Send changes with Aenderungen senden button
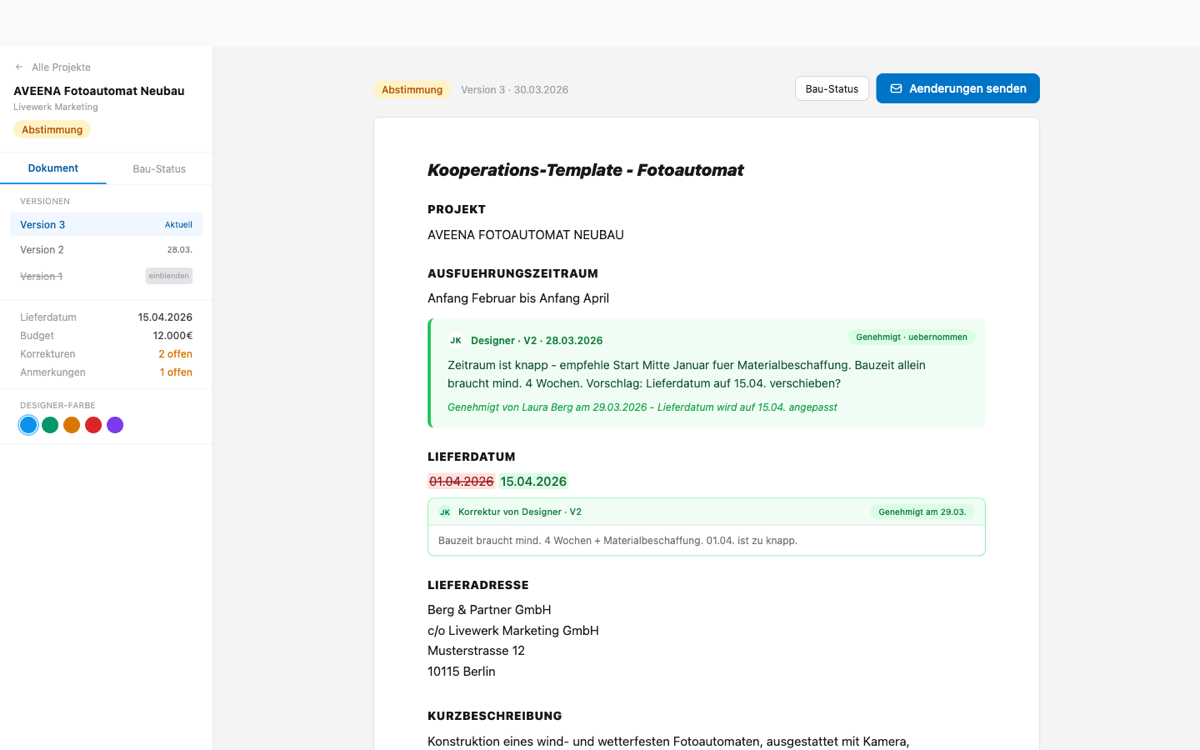 (x=958, y=88)
